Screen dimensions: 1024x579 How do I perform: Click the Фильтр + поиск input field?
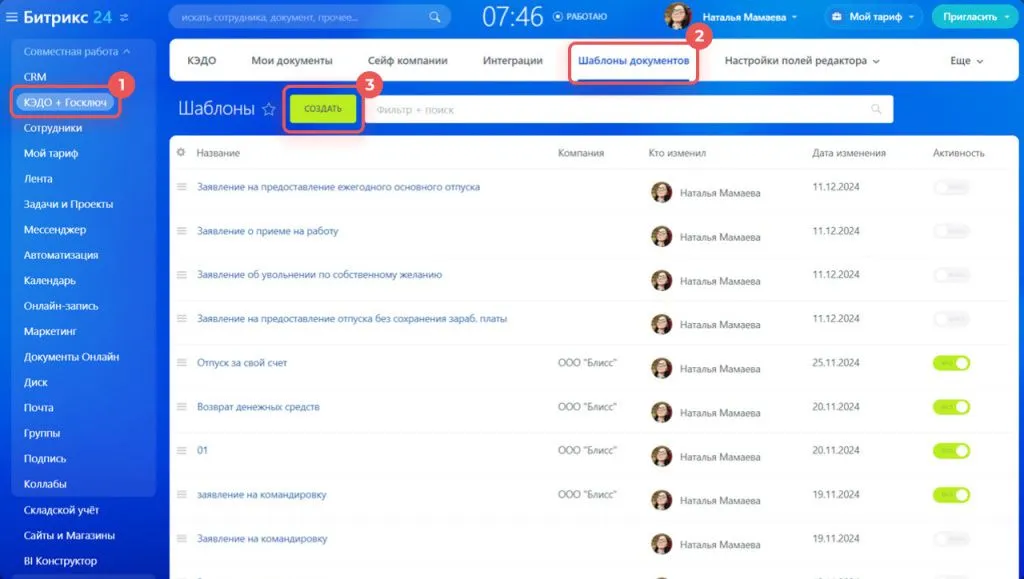point(615,110)
